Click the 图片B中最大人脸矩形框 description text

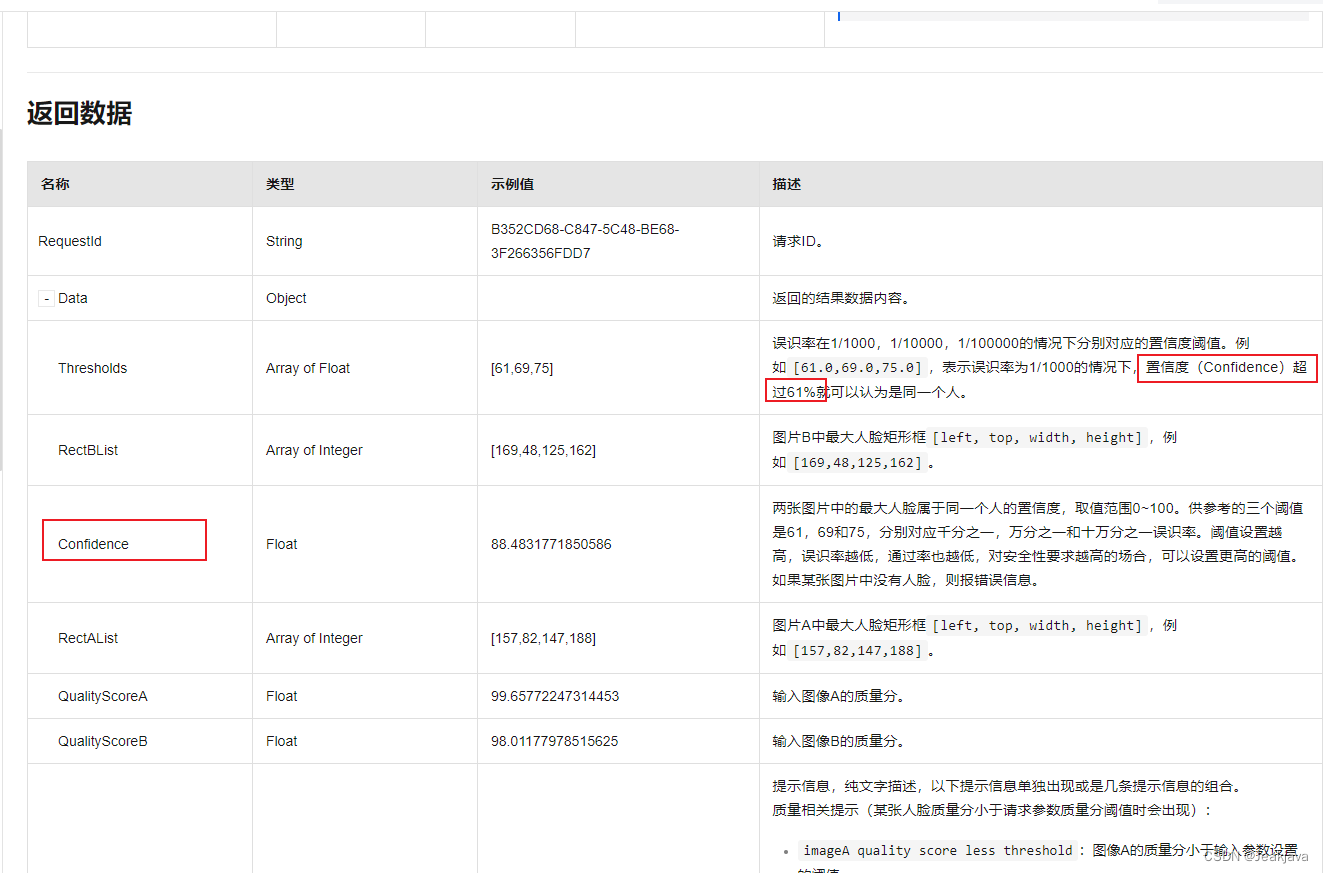pyautogui.click(x=851, y=437)
